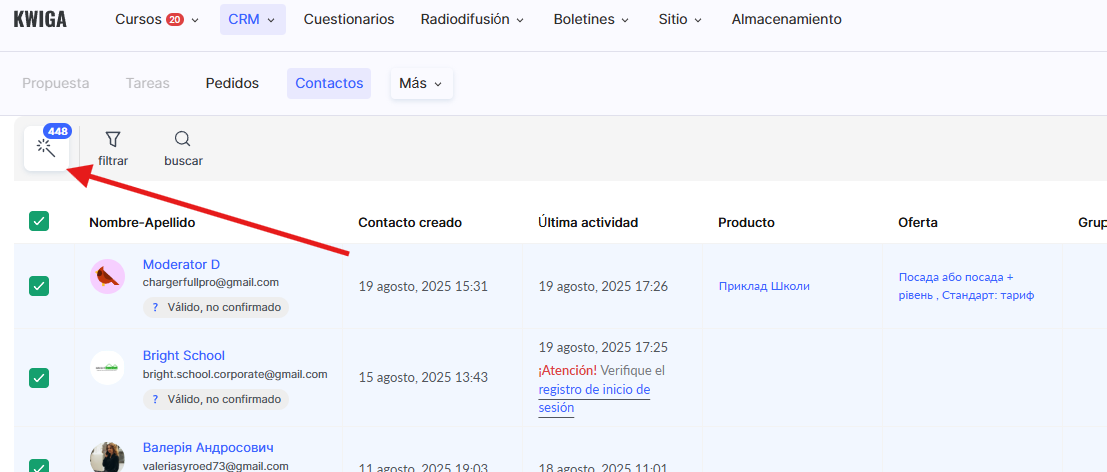Screen dimensions: 1107x472
Task: Click the registro de inicio de sesión link
Action: [594, 398]
